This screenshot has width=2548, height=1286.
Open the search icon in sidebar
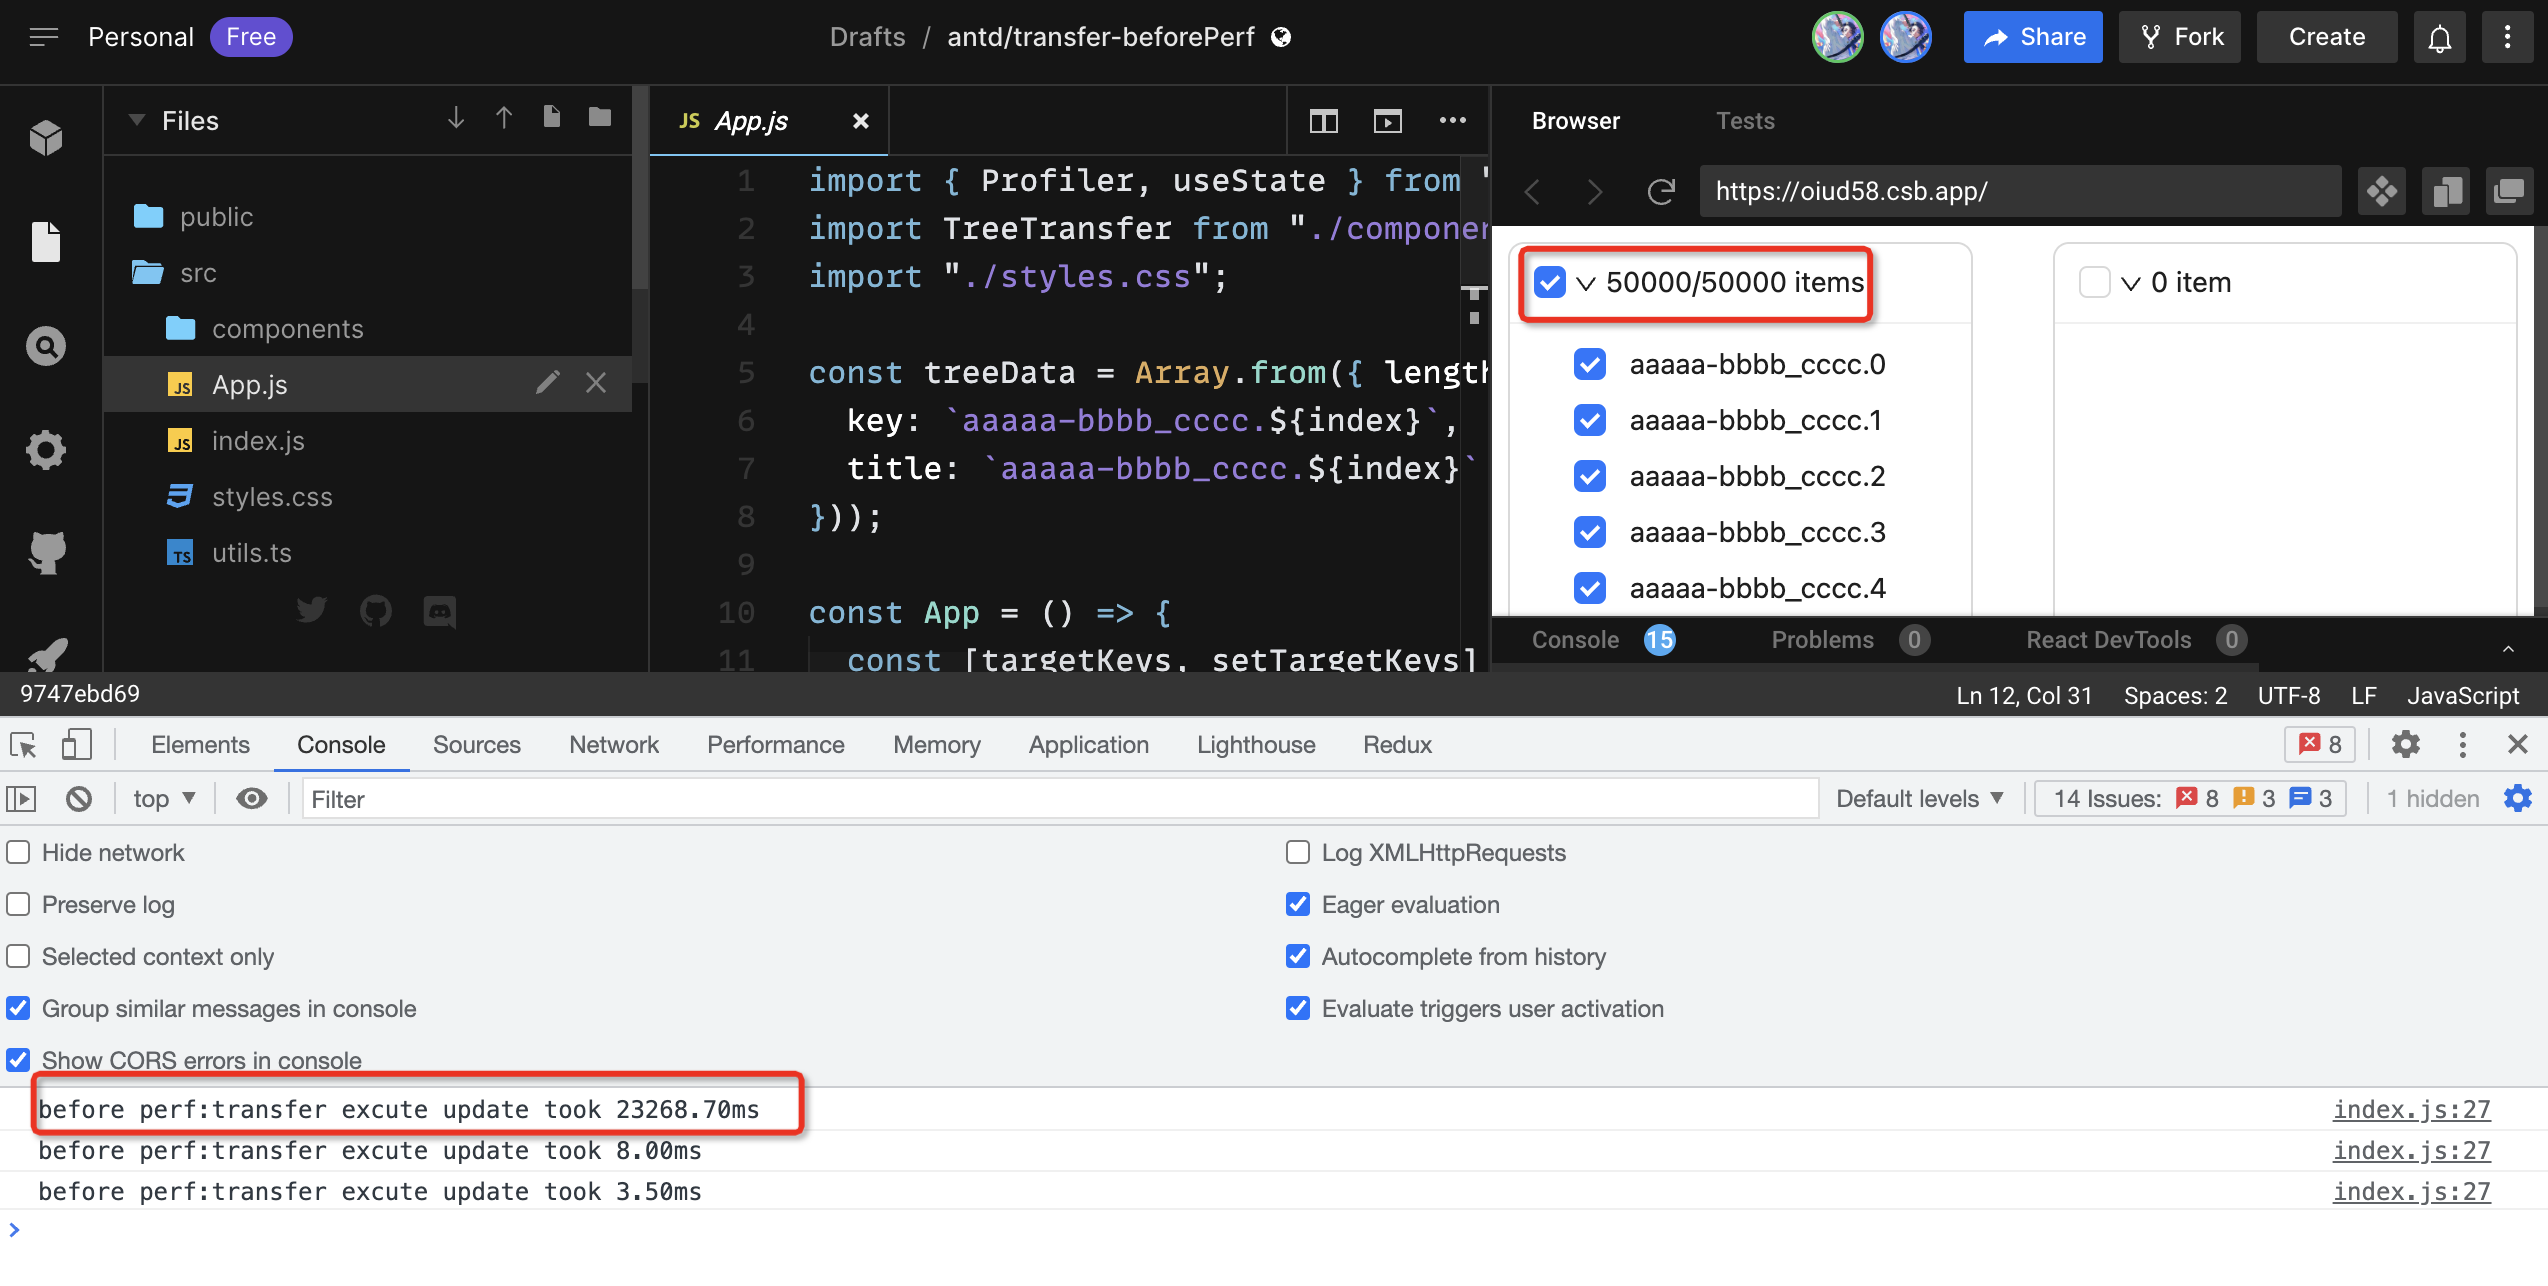[46, 347]
